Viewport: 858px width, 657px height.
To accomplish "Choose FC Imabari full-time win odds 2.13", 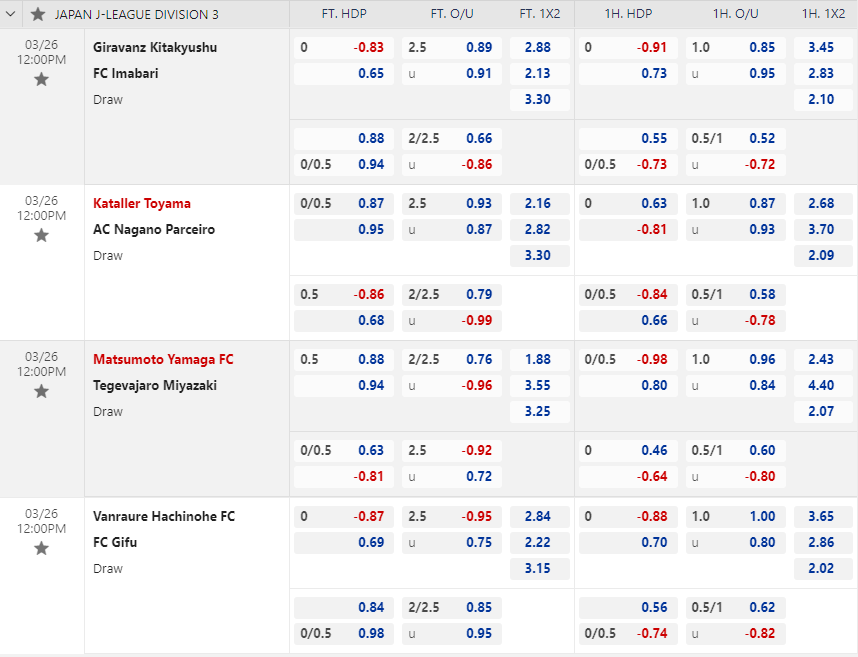I will click(540, 74).
